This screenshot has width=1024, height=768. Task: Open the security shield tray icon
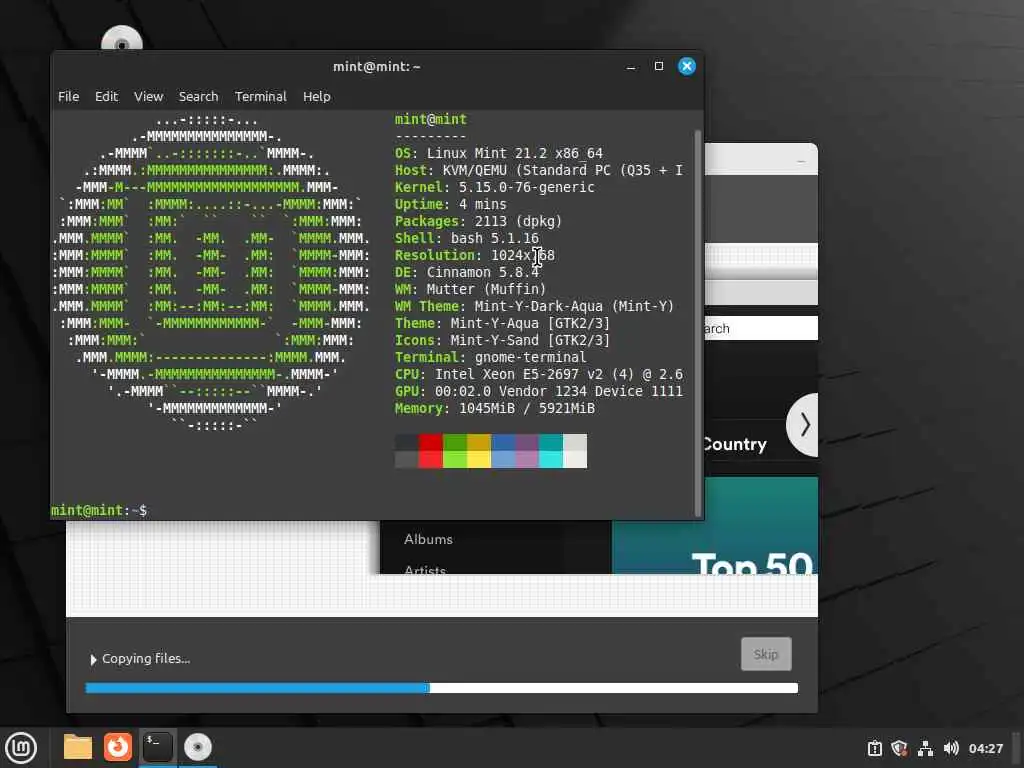899,748
